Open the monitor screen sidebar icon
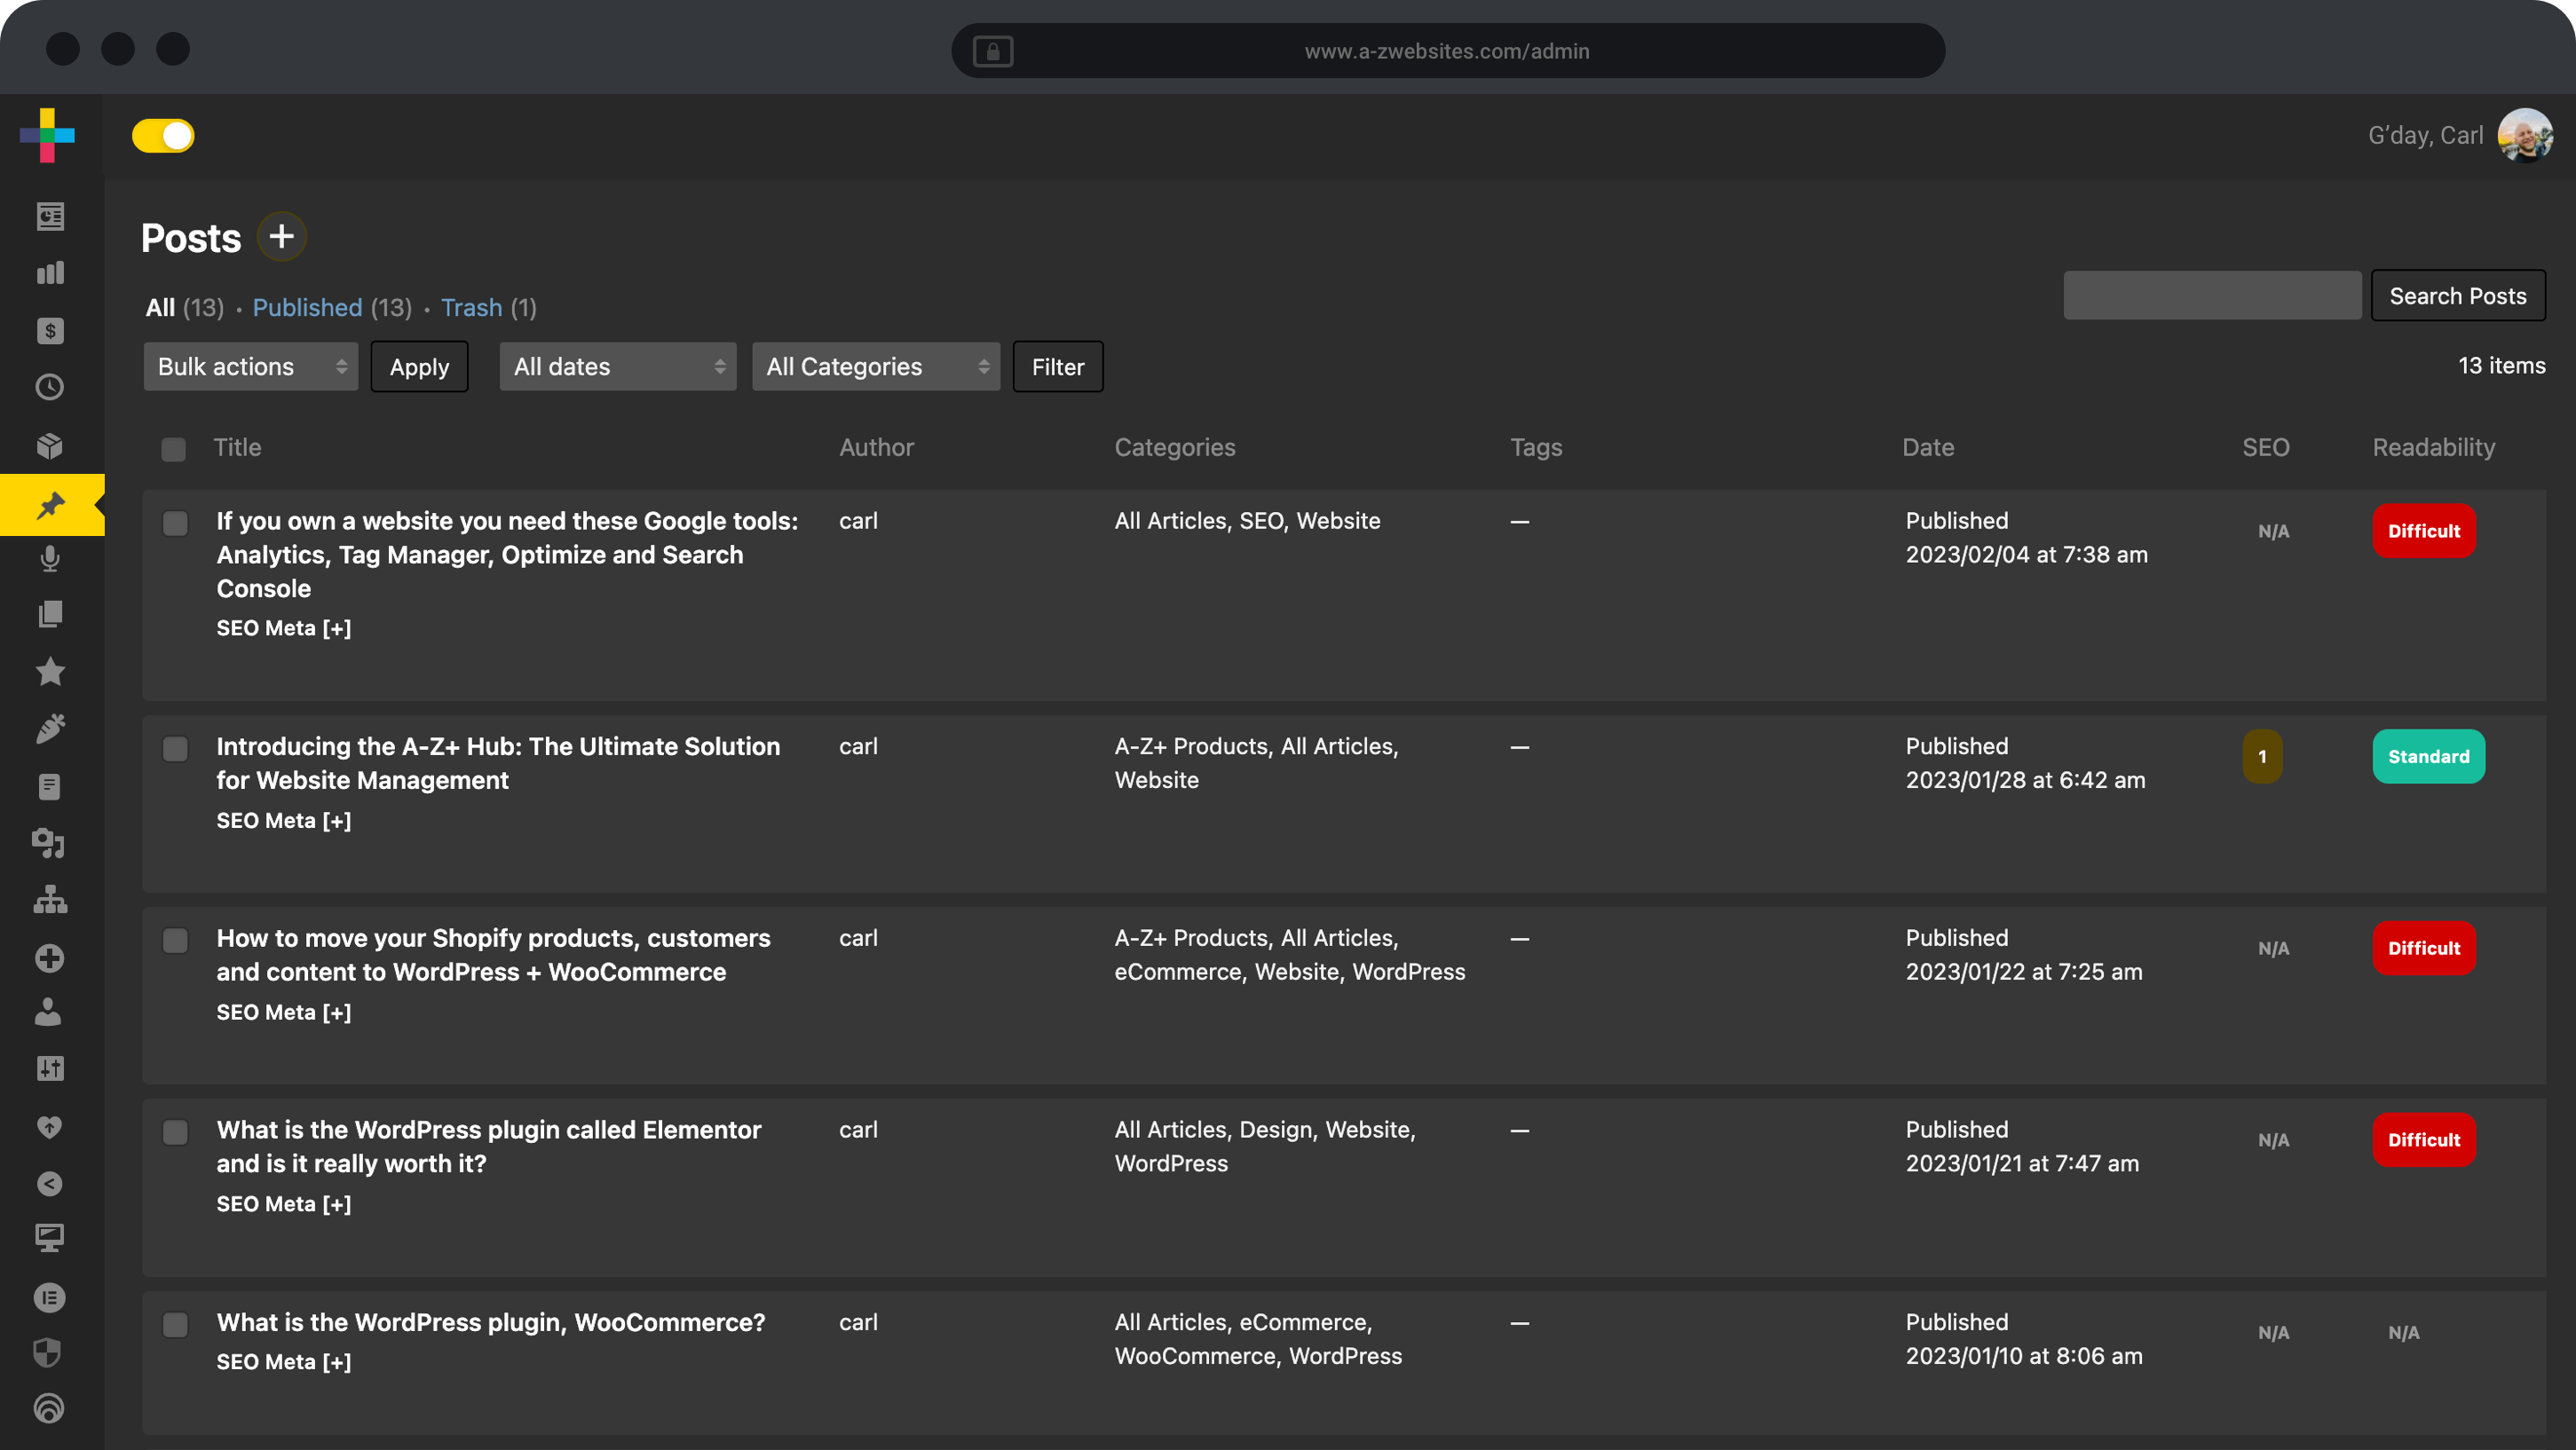The image size is (2576, 1450). (50, 1239)
